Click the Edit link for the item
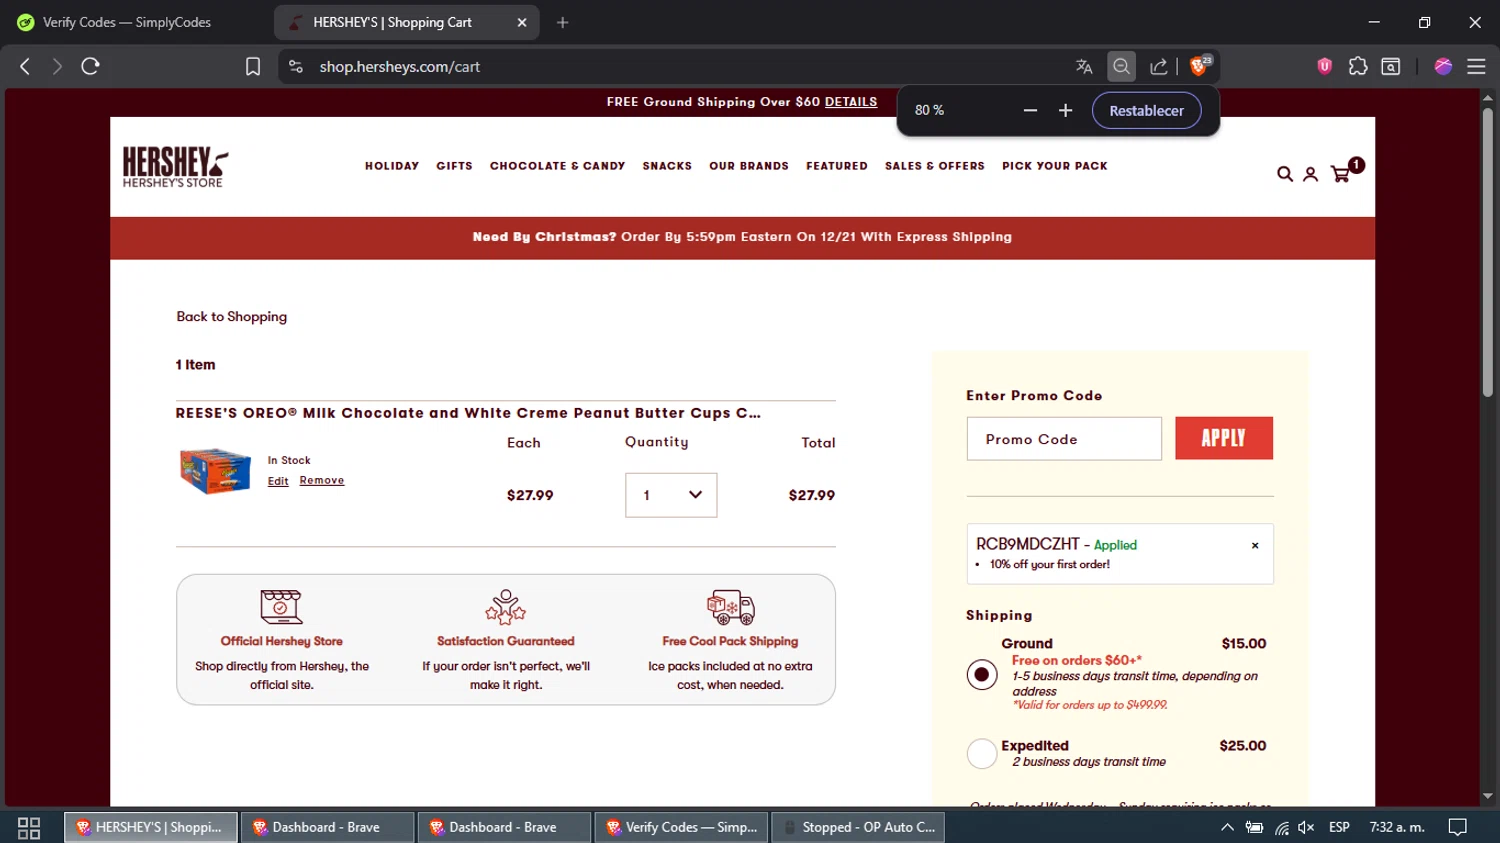The height and width of the screenshot is (843, 1500). (278, 481)
